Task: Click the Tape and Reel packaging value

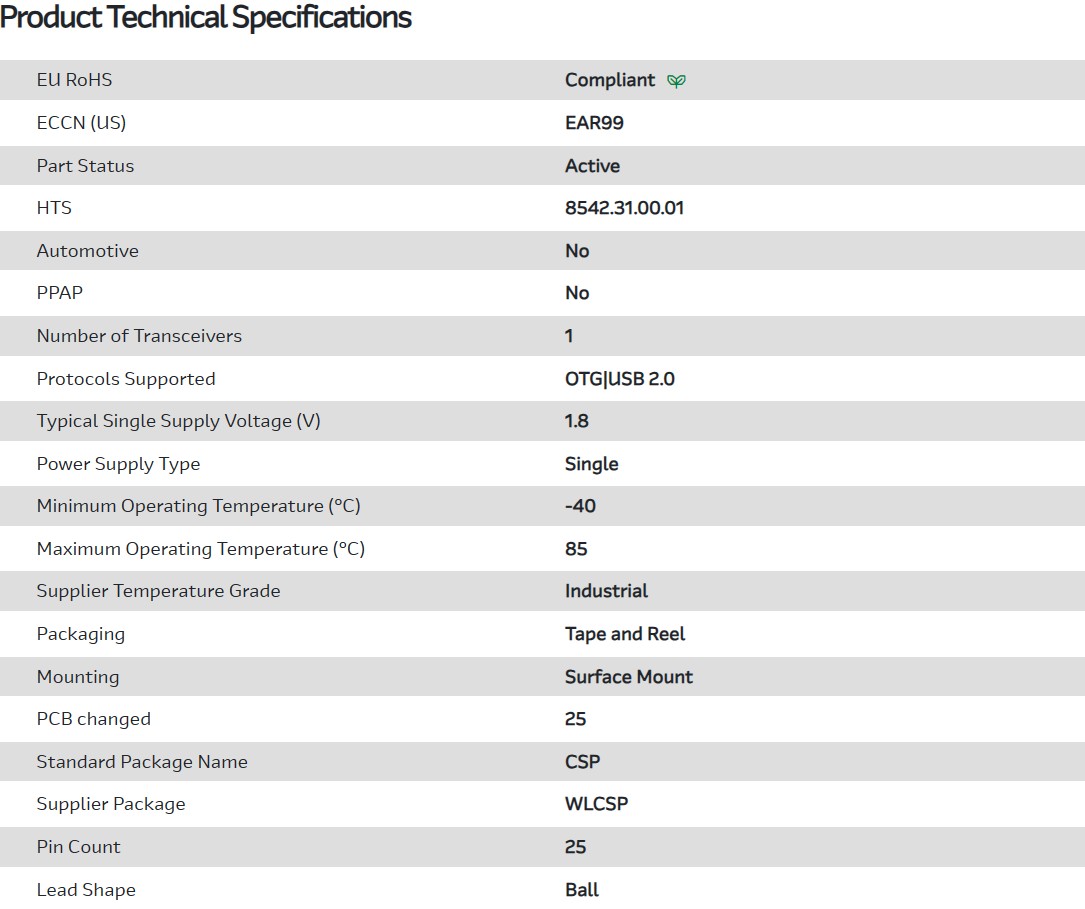Action: tap(625, 634)
